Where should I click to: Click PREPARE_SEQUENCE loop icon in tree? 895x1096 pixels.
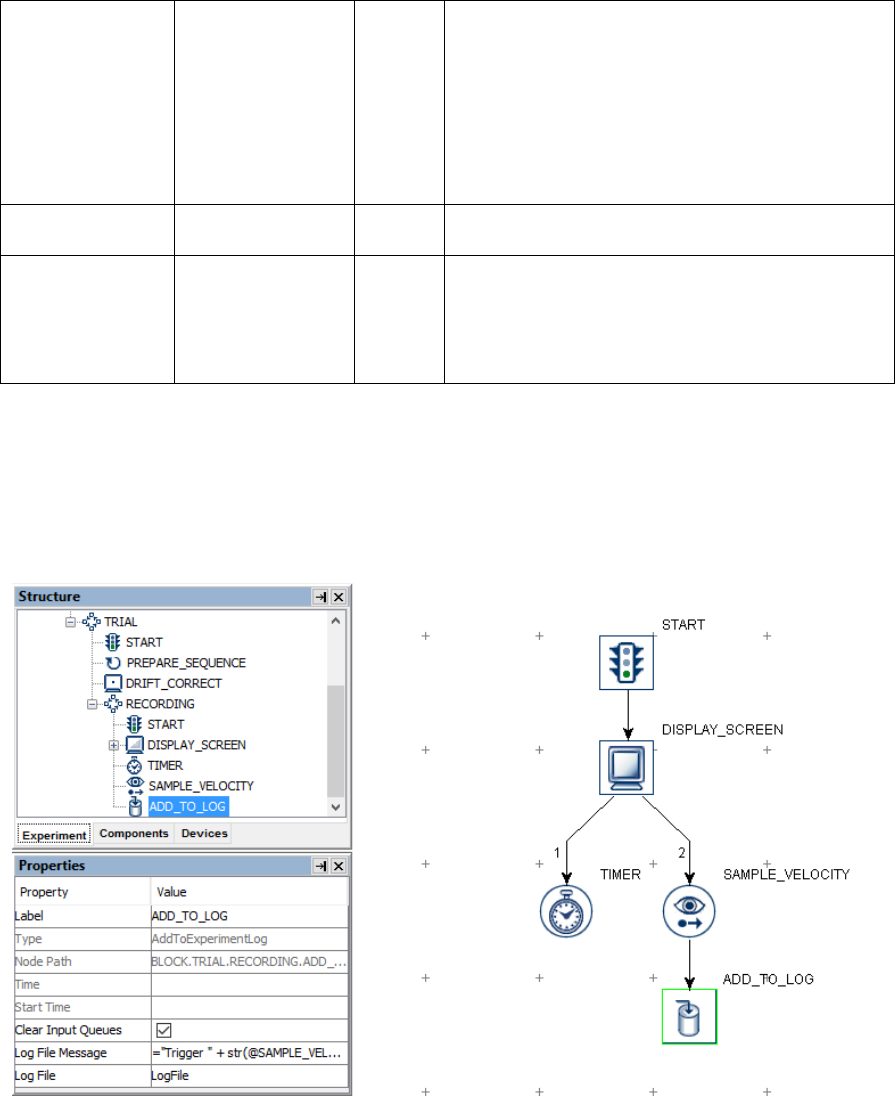[113, 663]
